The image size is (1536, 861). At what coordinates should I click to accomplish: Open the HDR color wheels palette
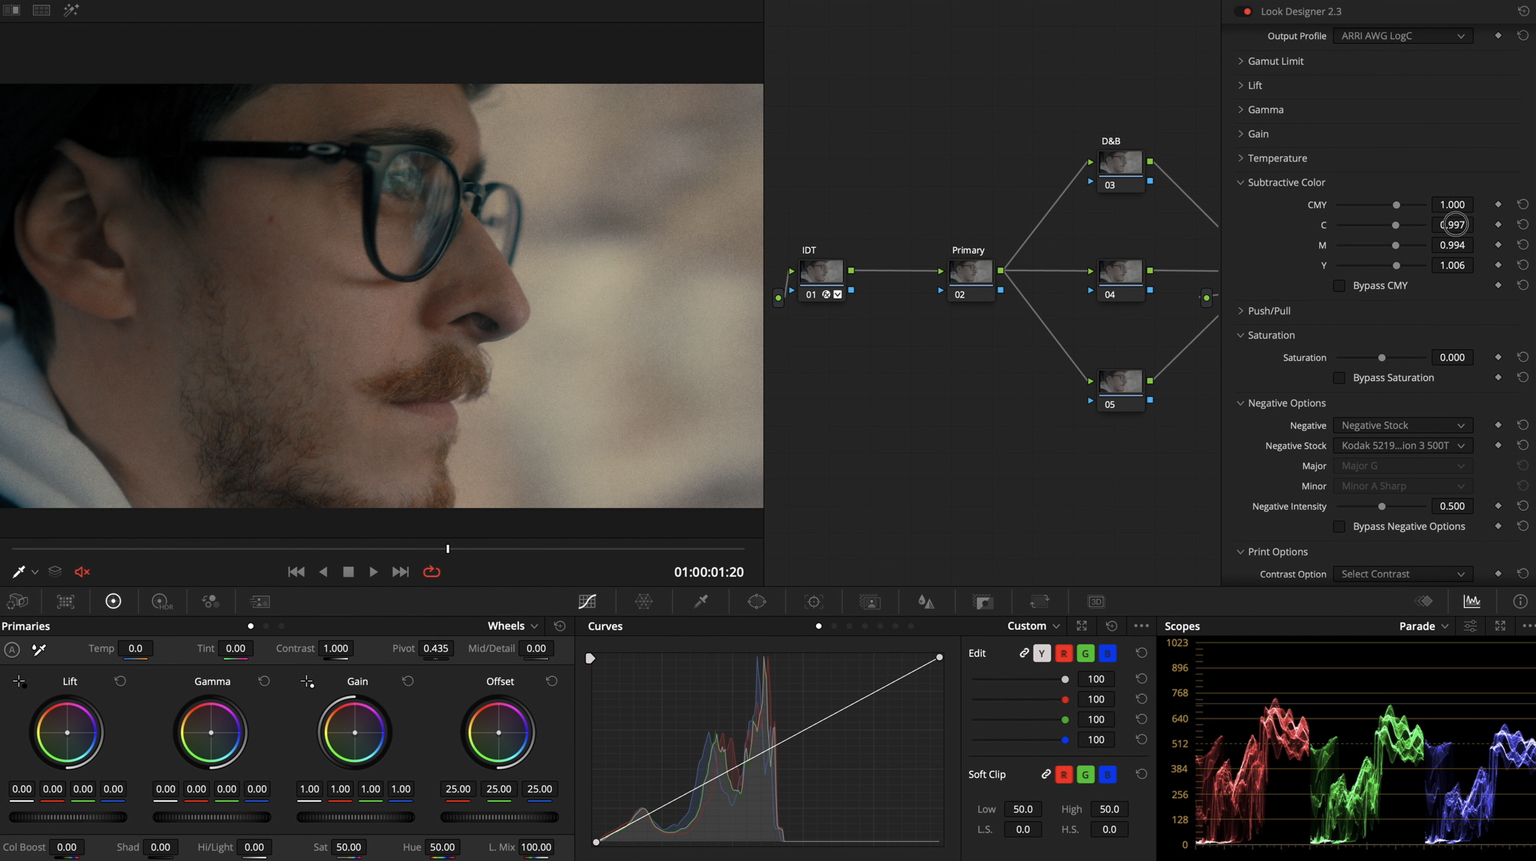coord(161,601)
